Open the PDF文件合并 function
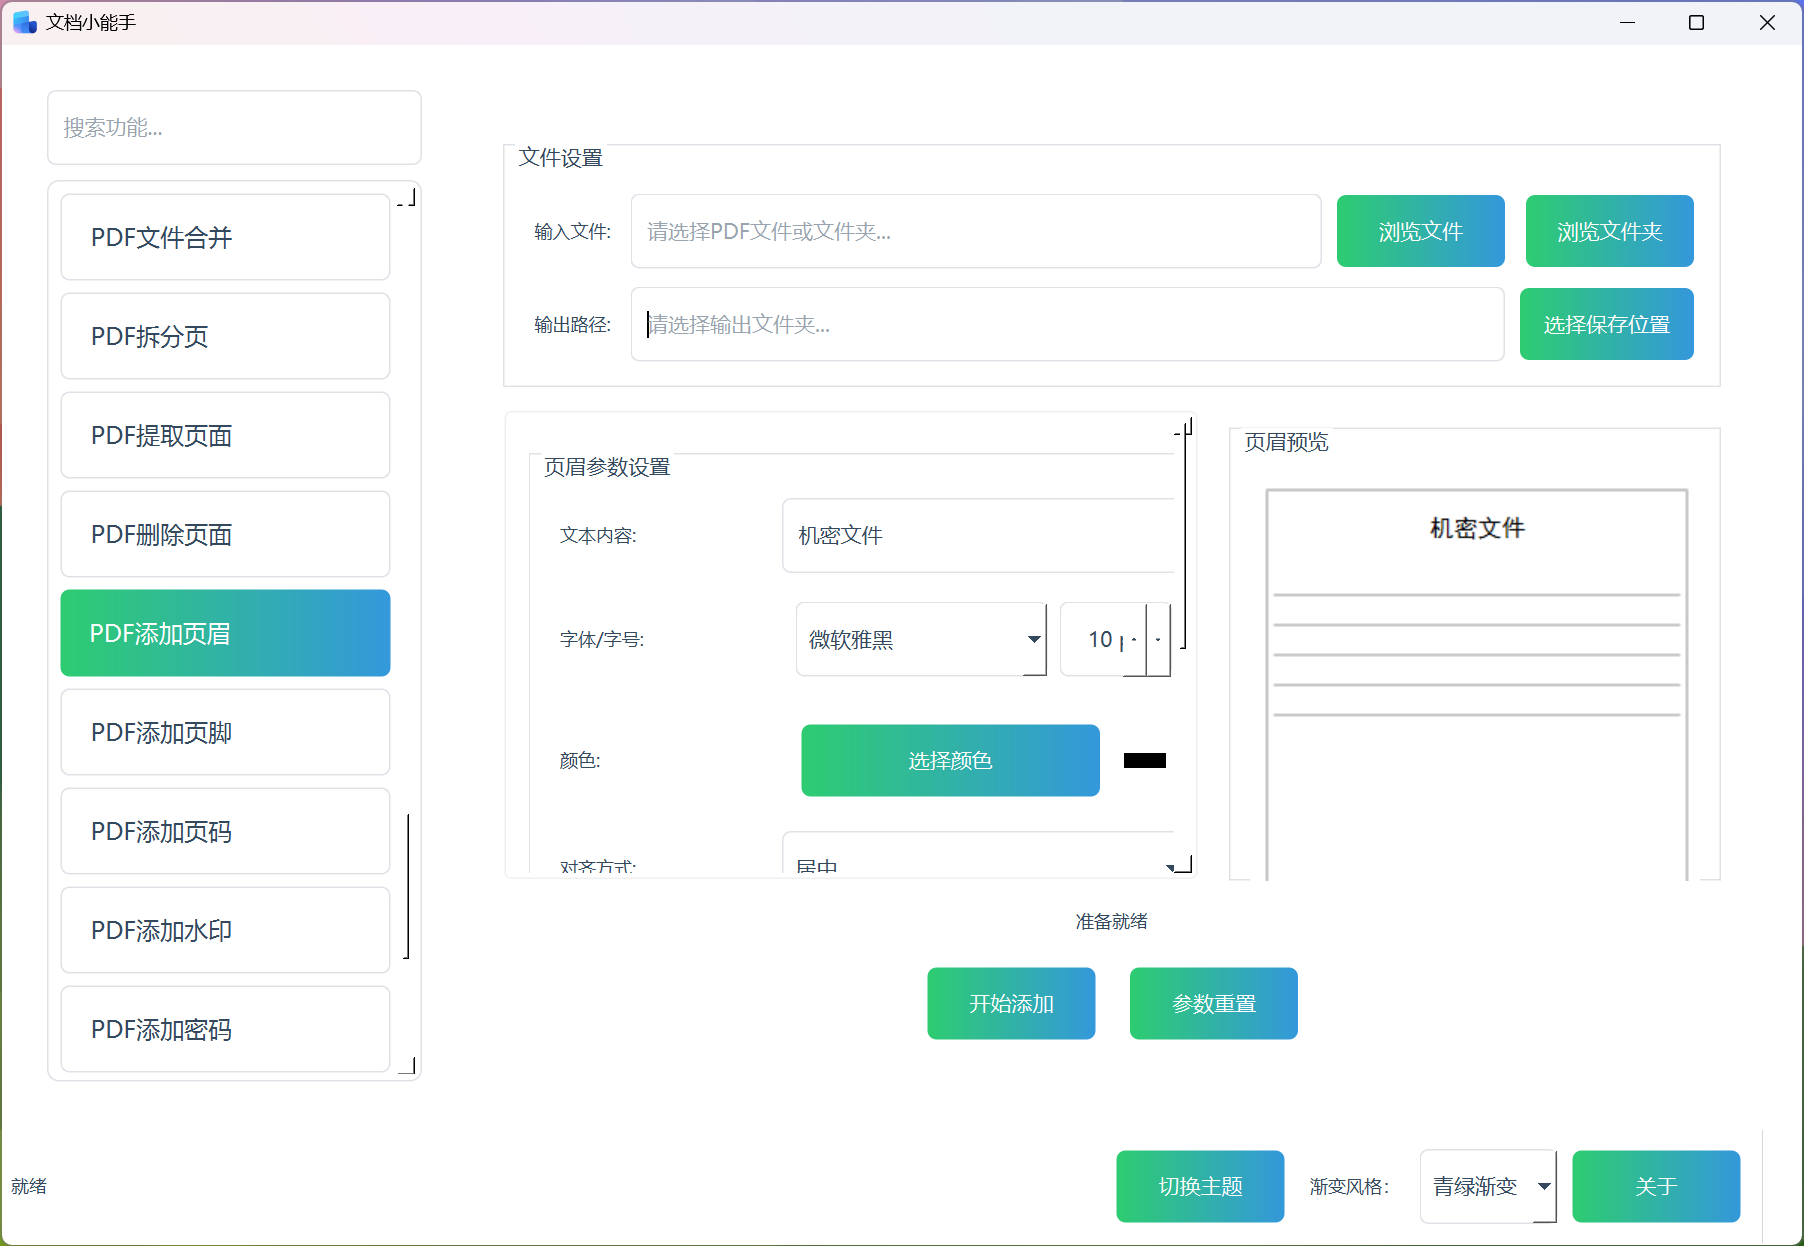 pyautogui.click(x=225, y=237)
